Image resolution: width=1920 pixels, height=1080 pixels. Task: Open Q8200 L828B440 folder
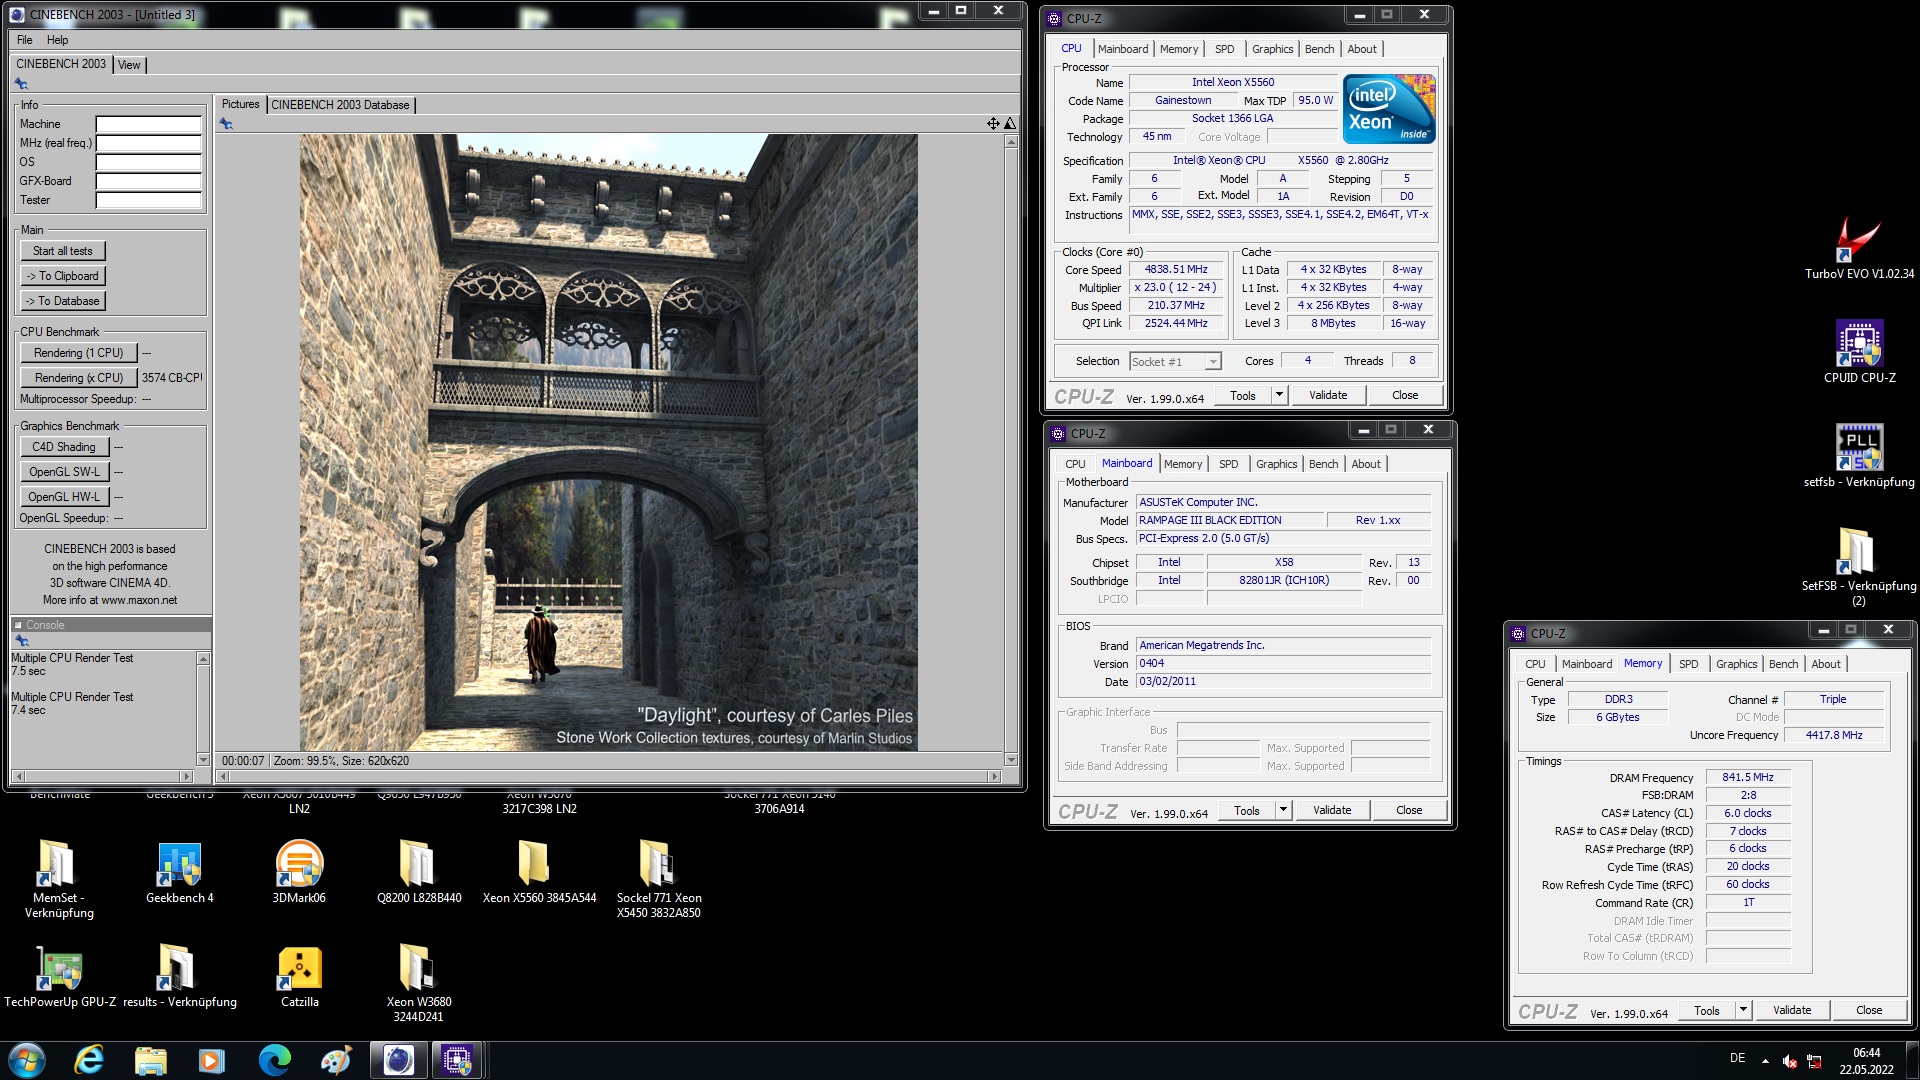(x=419, y=872)
